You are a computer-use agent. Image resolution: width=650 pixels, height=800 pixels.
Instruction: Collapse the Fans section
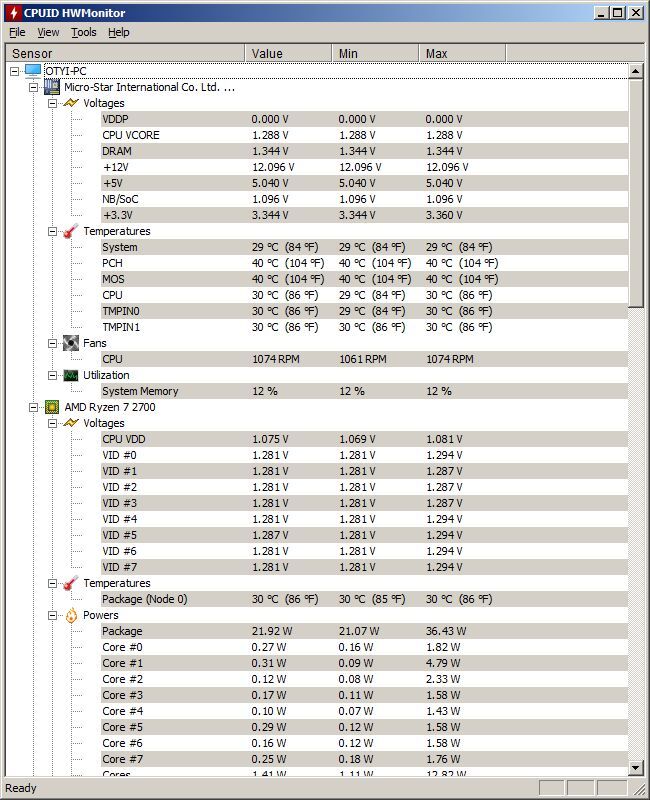pos(52,343)
